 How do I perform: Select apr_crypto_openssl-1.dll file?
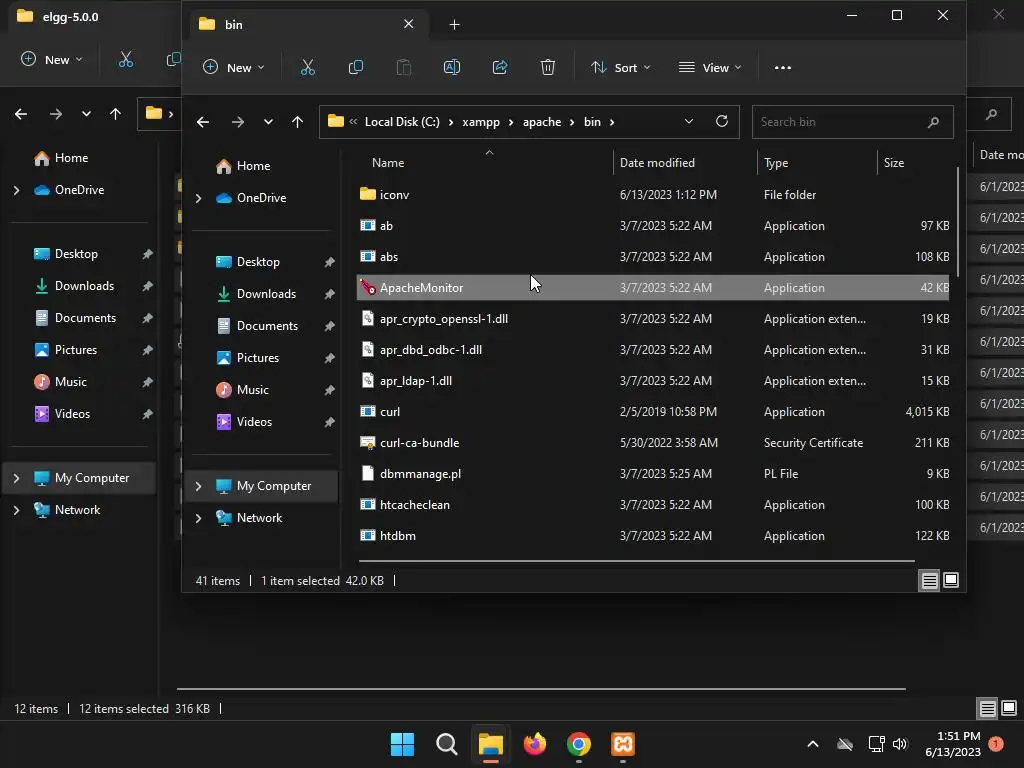(x=653, y=319)
